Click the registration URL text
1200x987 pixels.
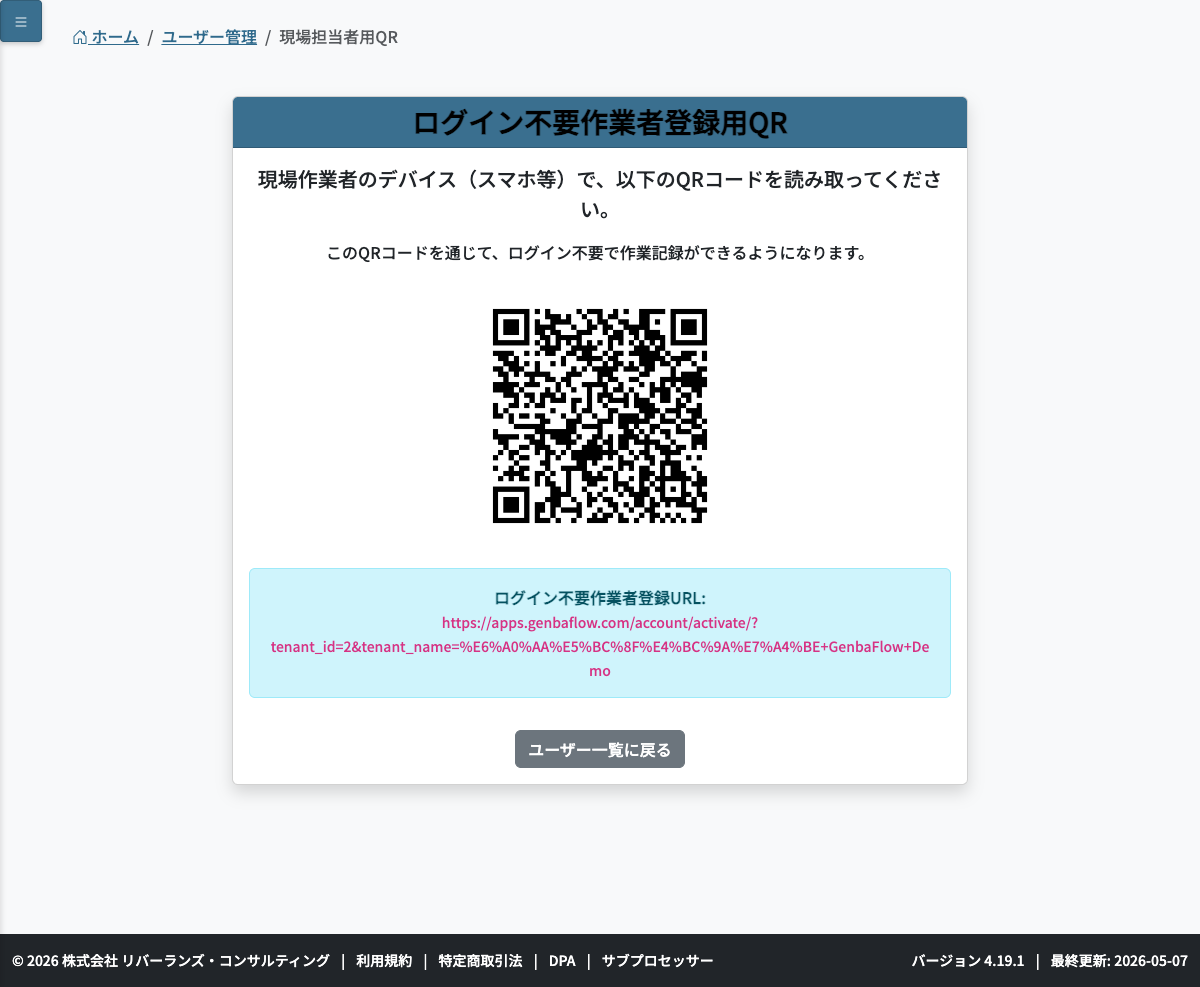coord(600,646)
